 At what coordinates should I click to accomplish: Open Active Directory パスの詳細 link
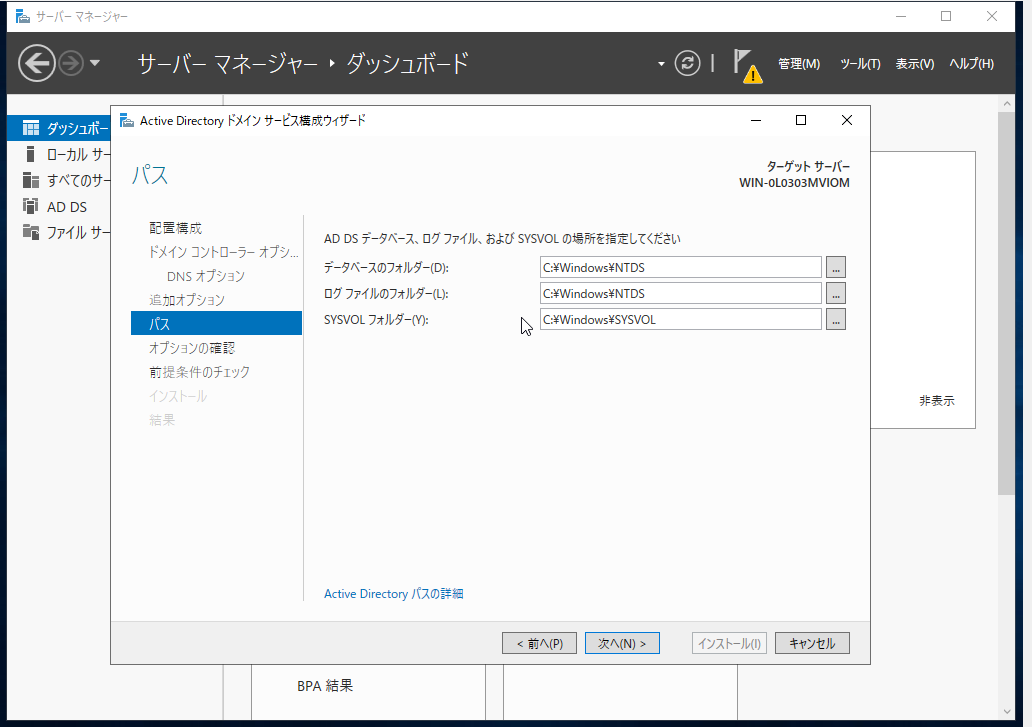[394, 594]
